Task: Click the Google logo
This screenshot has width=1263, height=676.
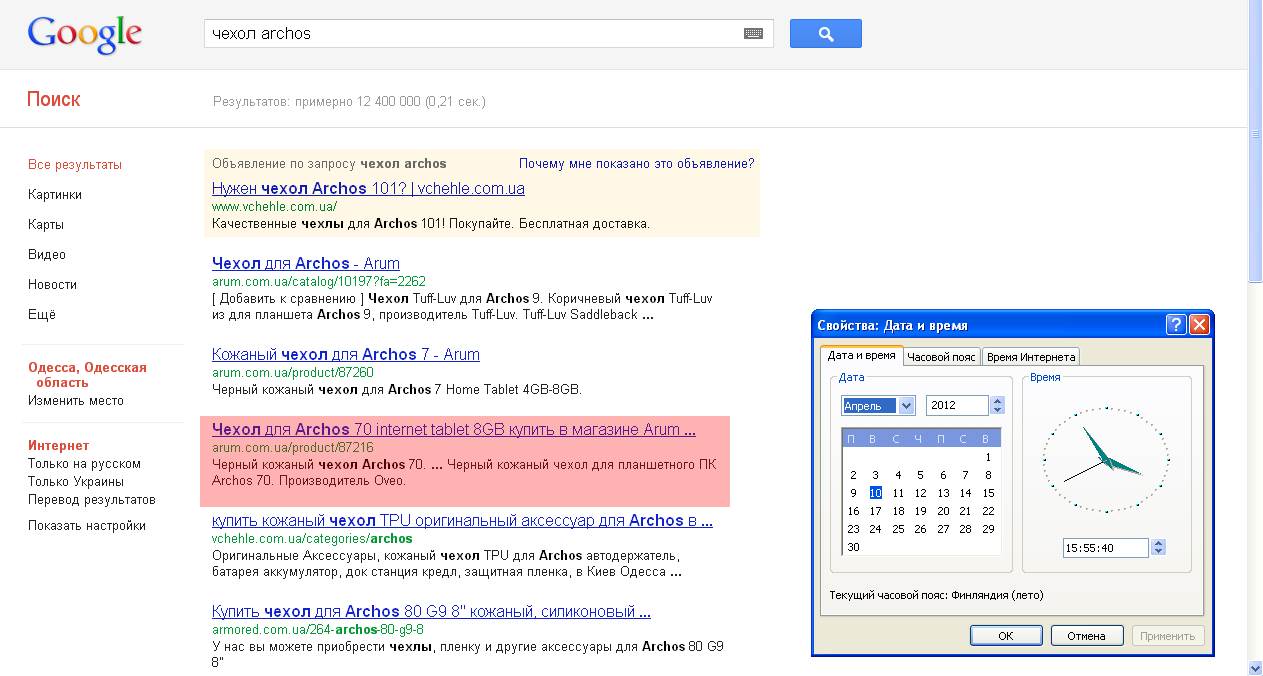Action: point(85,35)
